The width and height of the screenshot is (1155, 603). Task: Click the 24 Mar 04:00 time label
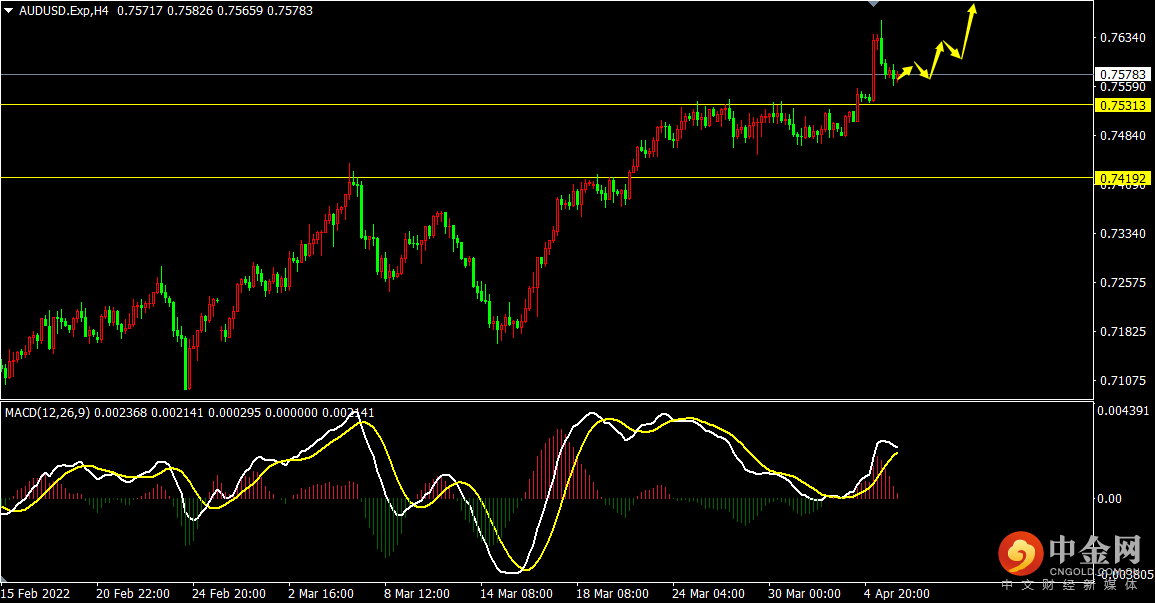coord(709,593)
